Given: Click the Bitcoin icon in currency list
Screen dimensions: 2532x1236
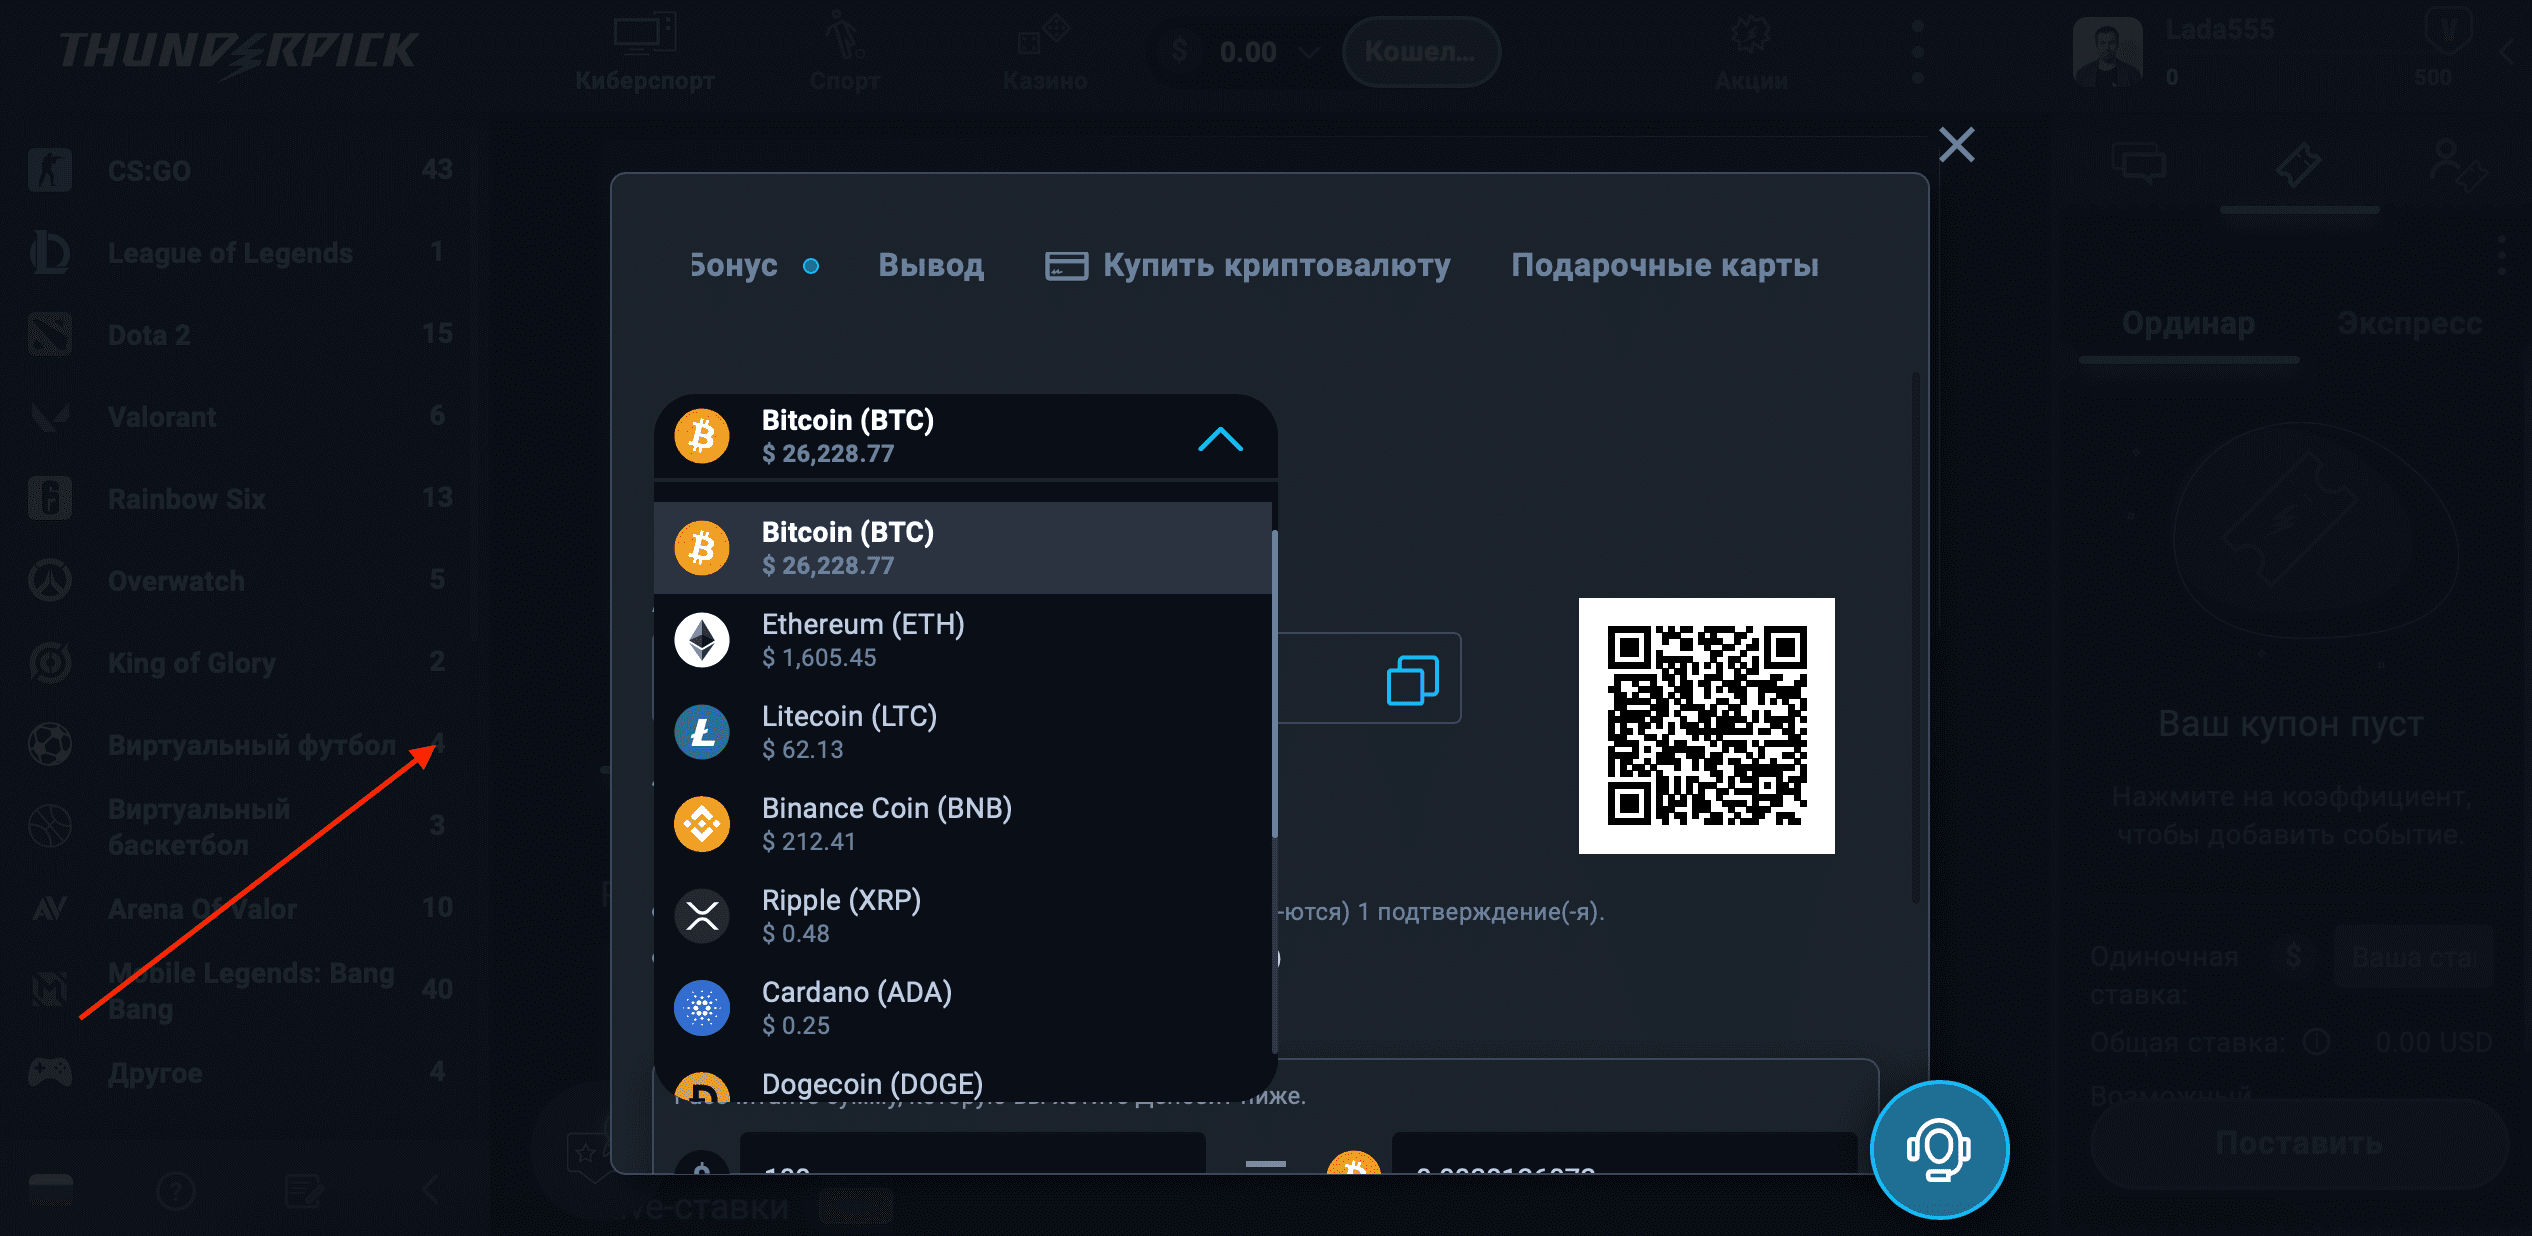Looking at the screenshot, I should [701, 547].
